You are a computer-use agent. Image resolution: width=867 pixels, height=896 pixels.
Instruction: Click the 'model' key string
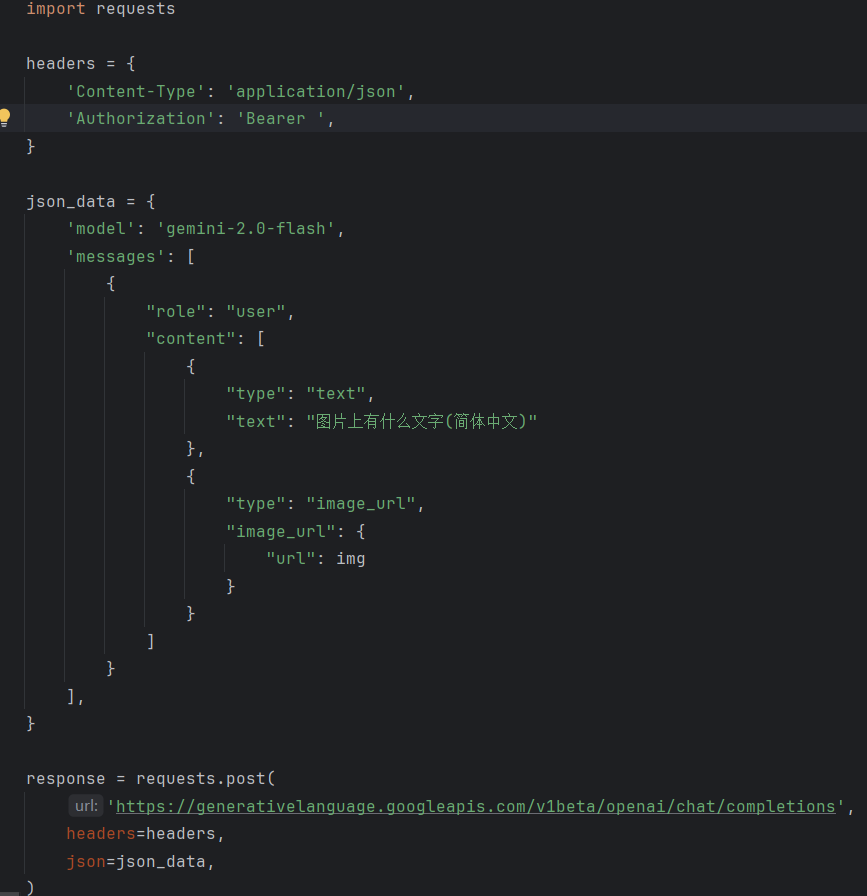[101, 229]
